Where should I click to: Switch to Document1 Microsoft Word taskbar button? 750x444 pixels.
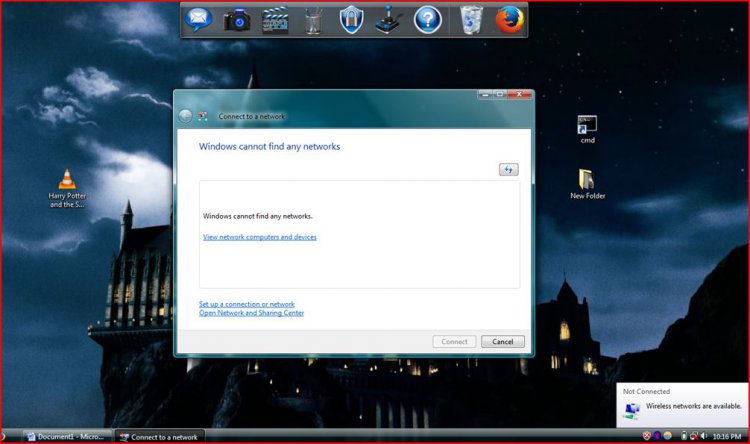click(x=67, y=437)
